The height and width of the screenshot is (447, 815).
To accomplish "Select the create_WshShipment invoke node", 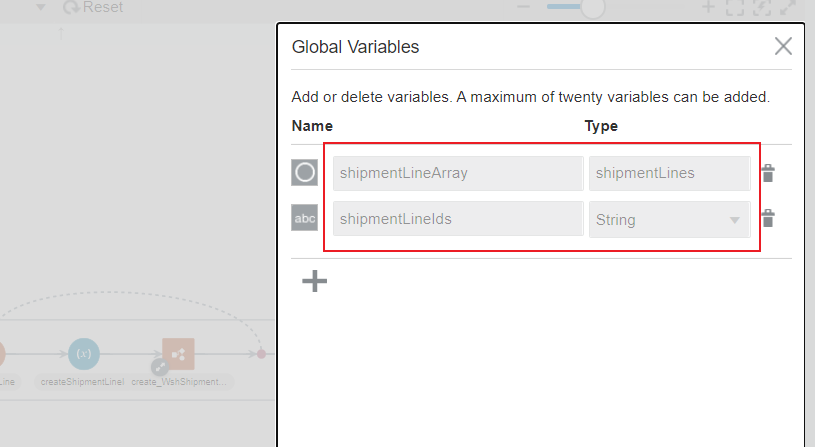I will tap(180, 353).
